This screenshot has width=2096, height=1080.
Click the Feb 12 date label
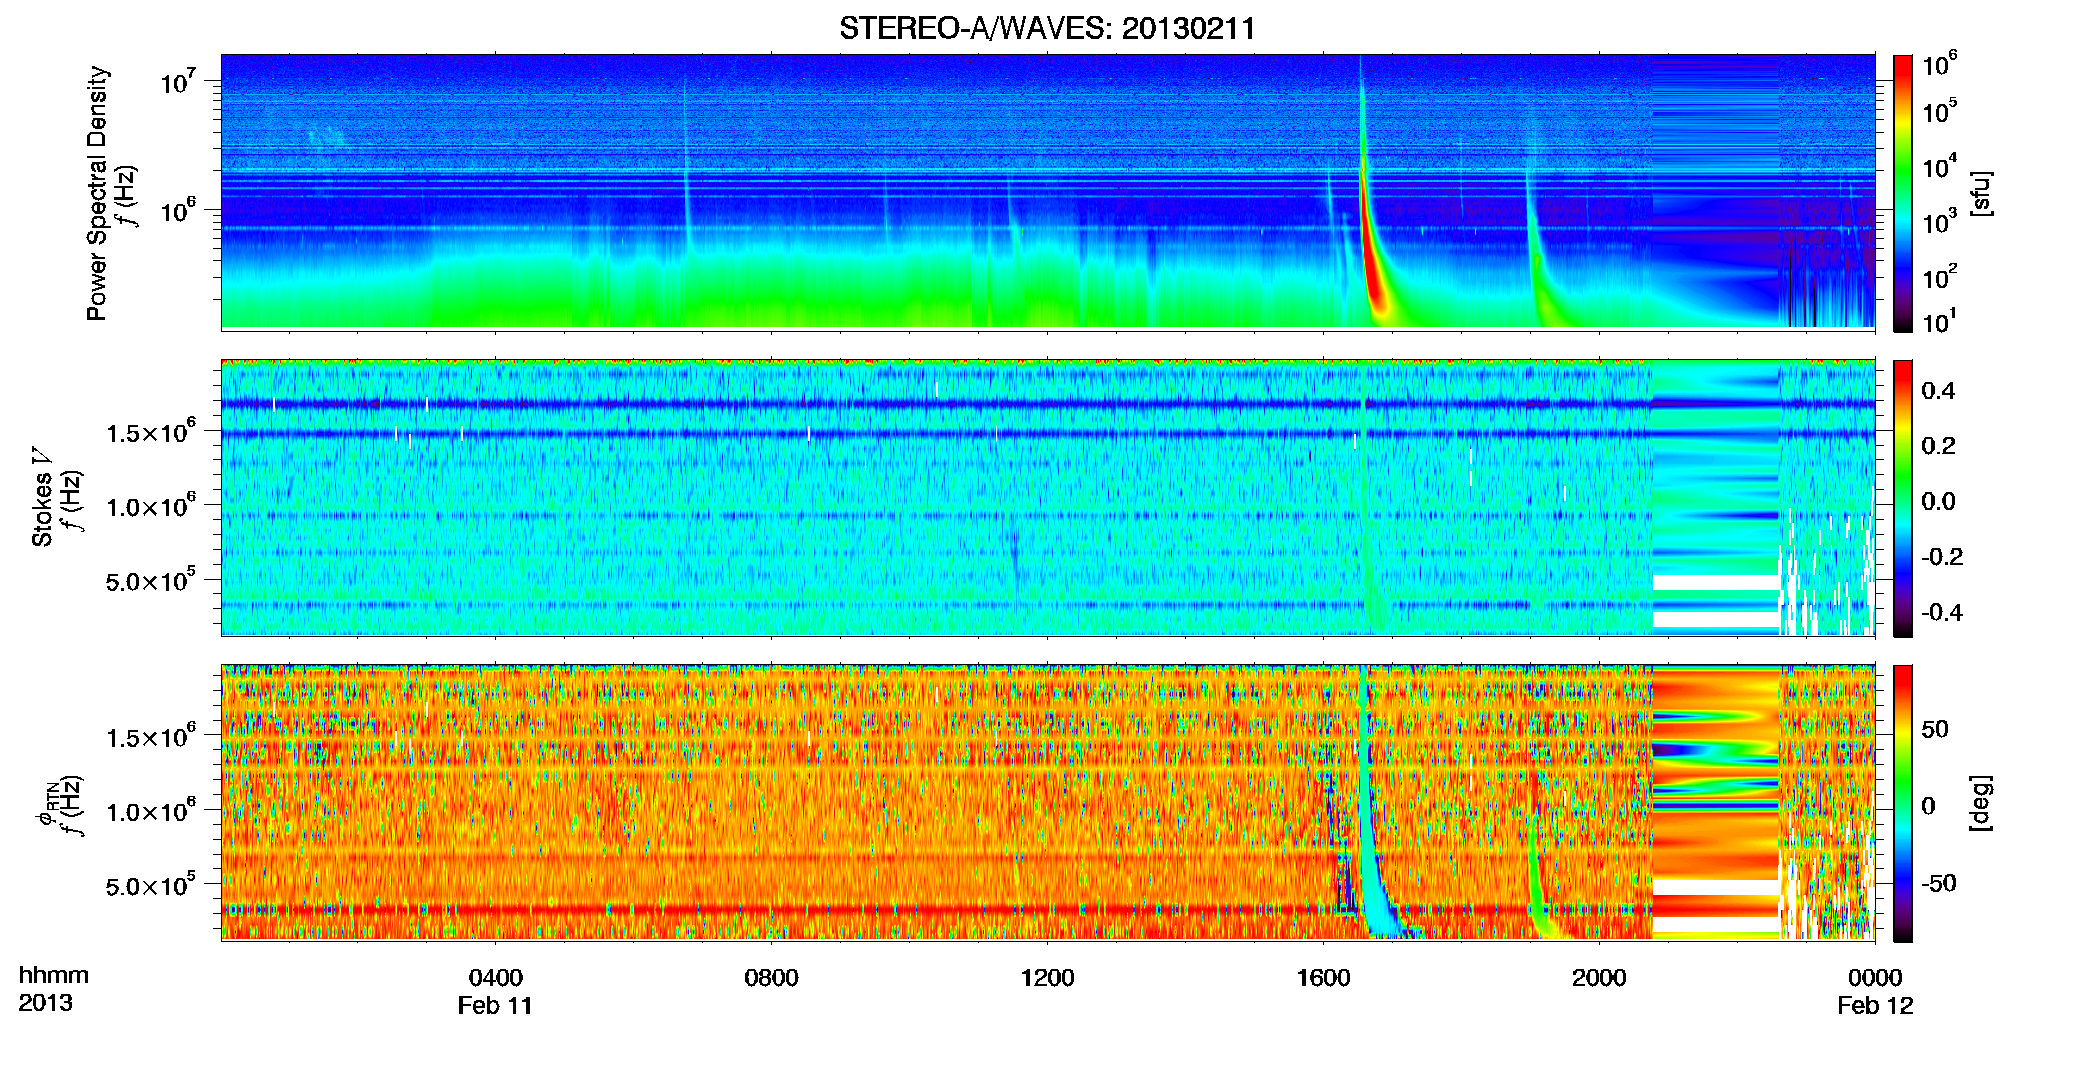tap(1875, 1006)
